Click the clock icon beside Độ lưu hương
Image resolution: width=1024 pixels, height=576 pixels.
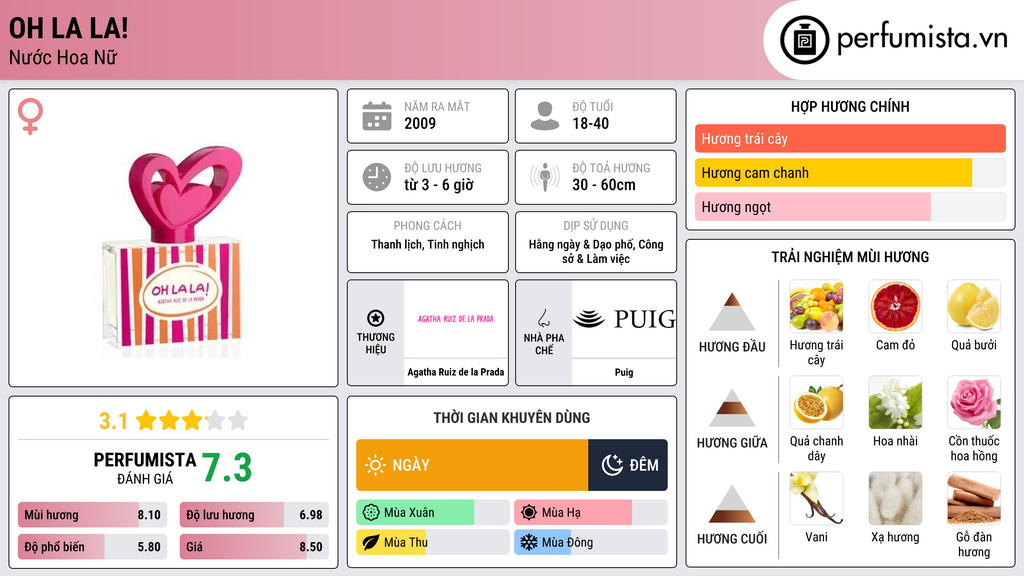377,177
